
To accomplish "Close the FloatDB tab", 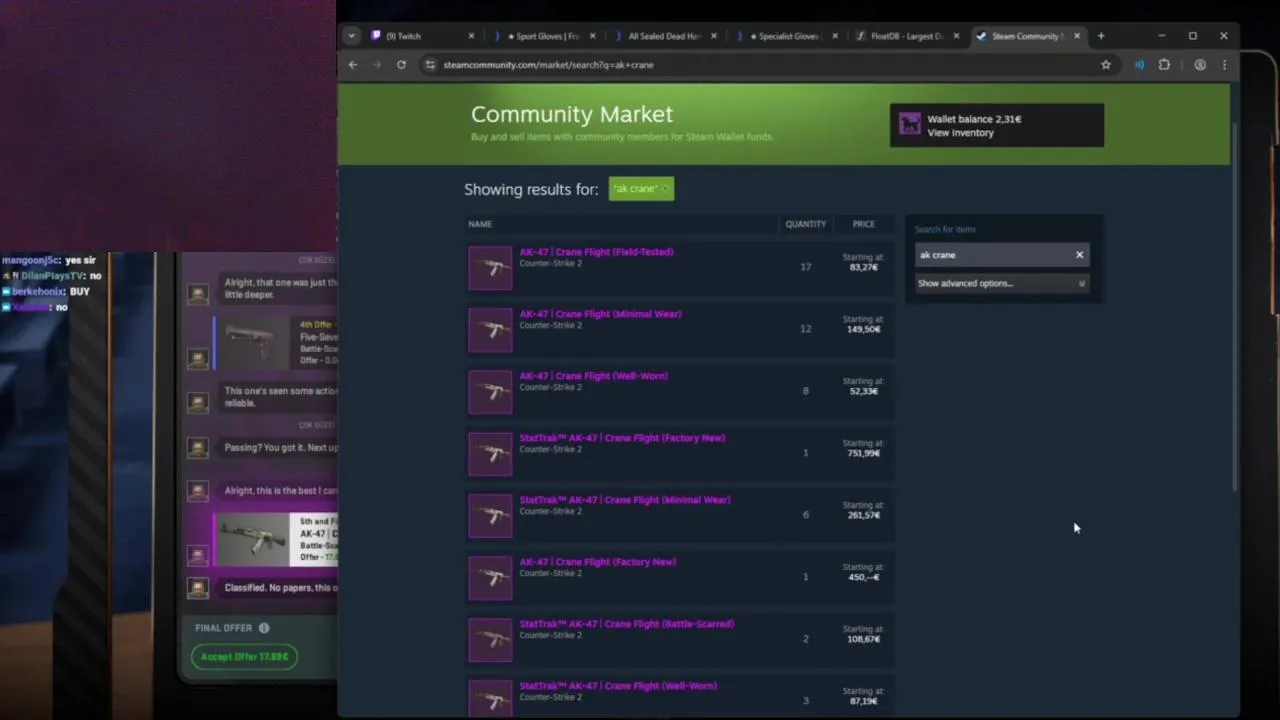I will [x=956, y=36].
